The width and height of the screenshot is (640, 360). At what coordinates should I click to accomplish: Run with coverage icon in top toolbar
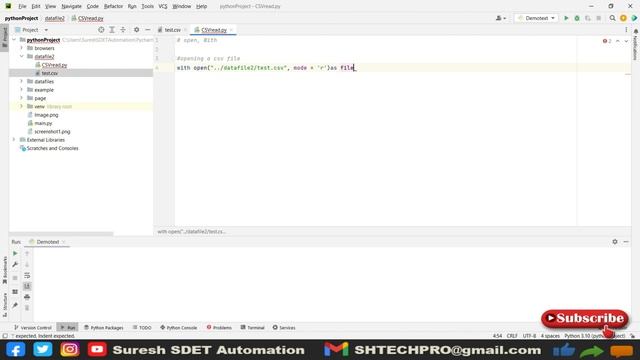tap(588, 18)
